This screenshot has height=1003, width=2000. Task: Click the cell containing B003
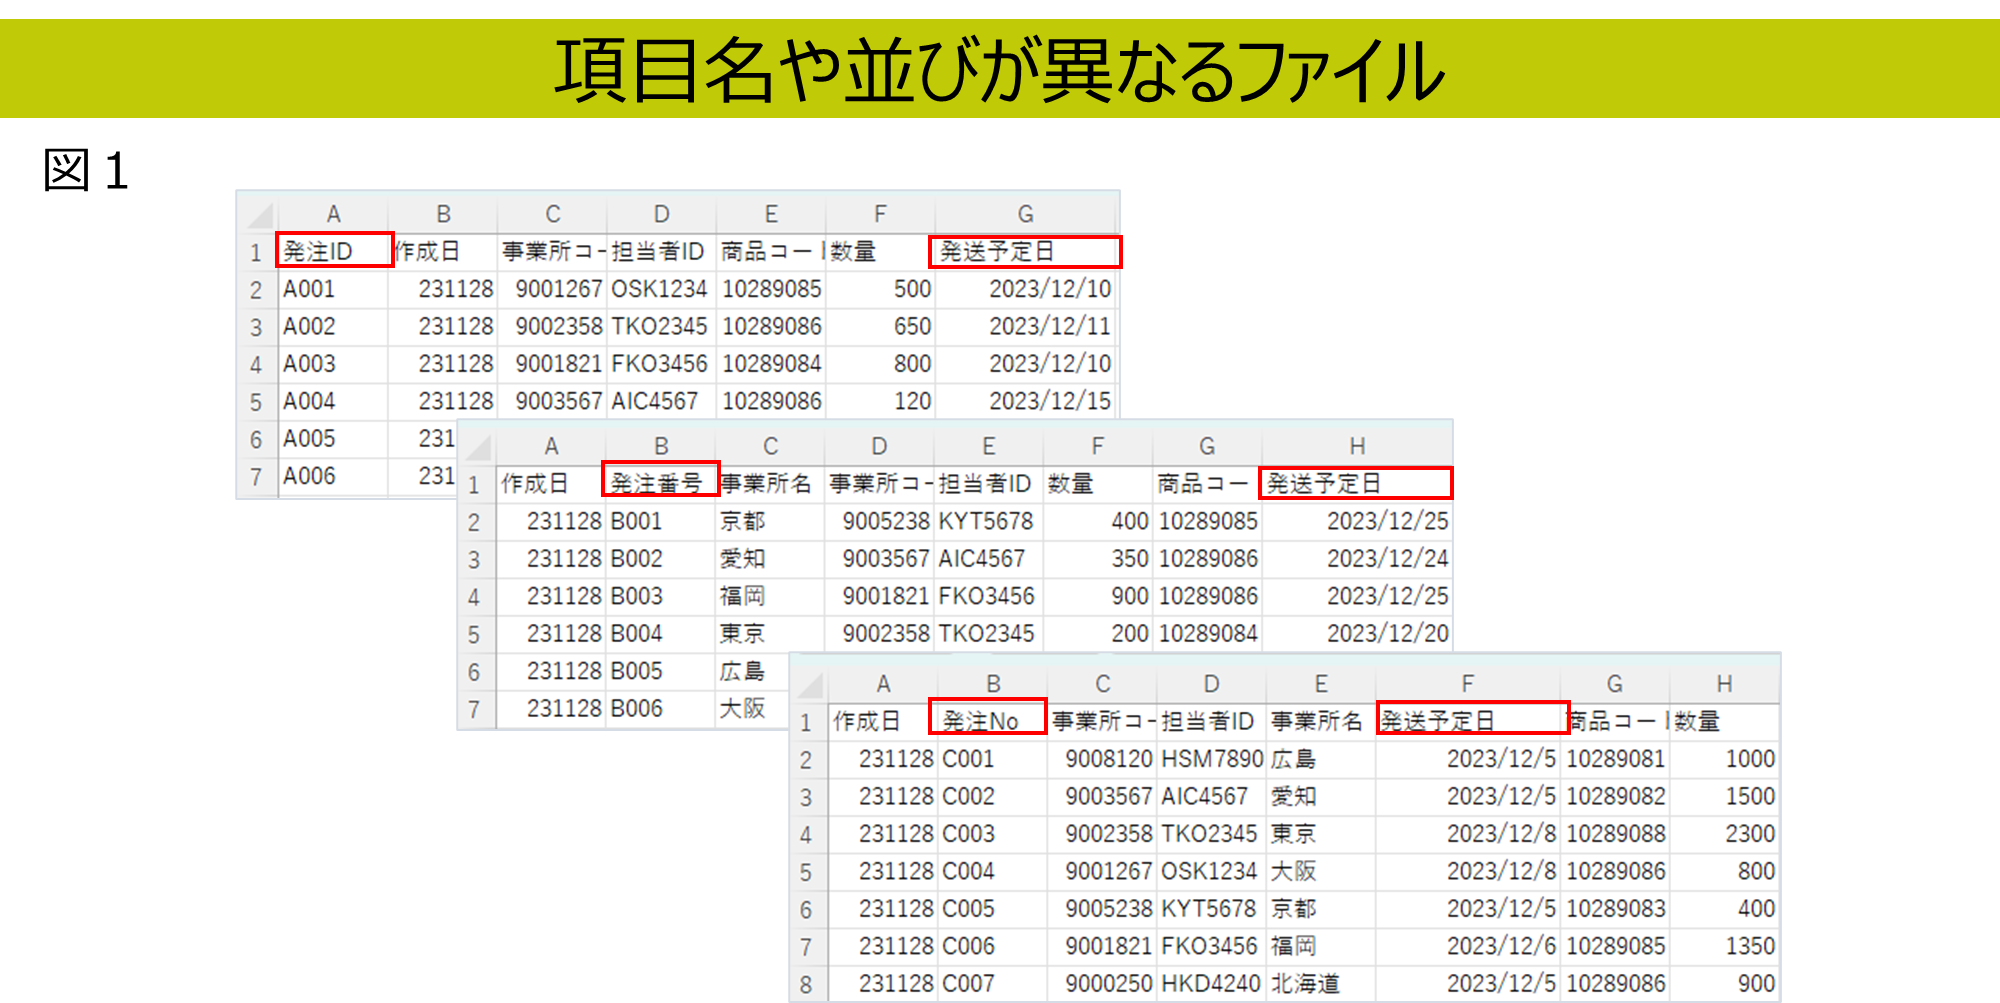[x=659, y=596]
